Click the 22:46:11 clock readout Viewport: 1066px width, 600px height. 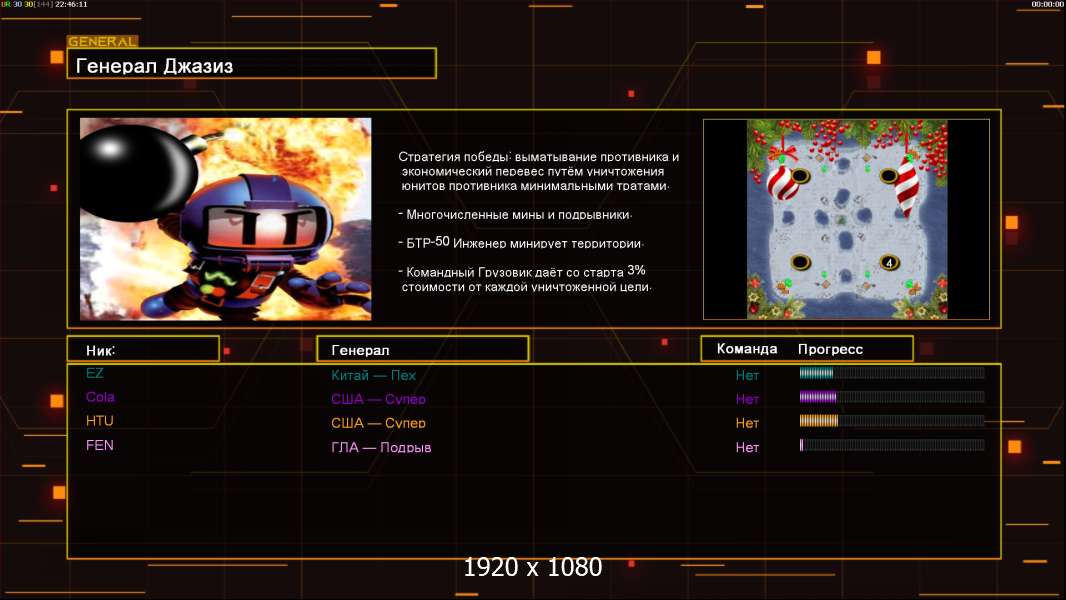coord(71,4)
